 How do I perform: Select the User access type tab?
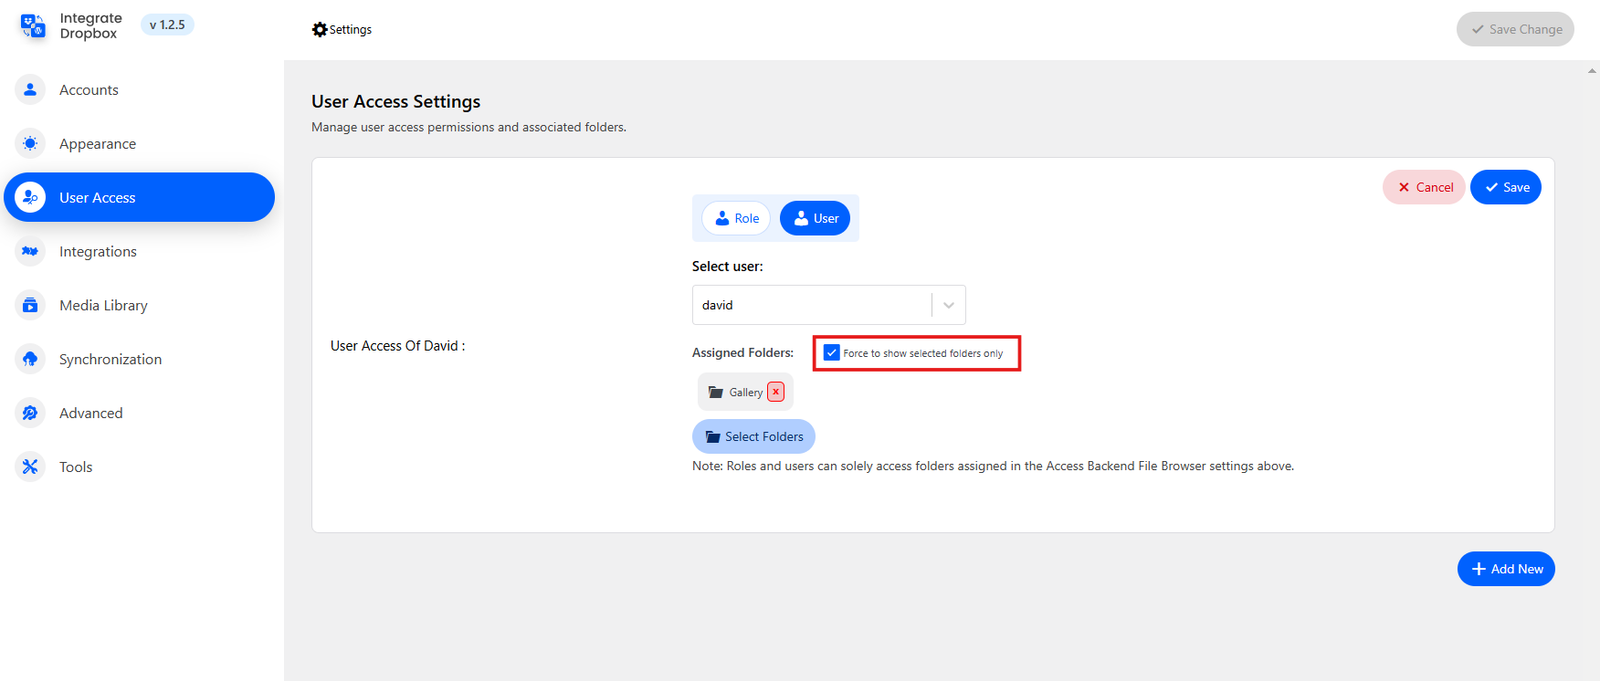pyautogui.click(x=815, y=218)
